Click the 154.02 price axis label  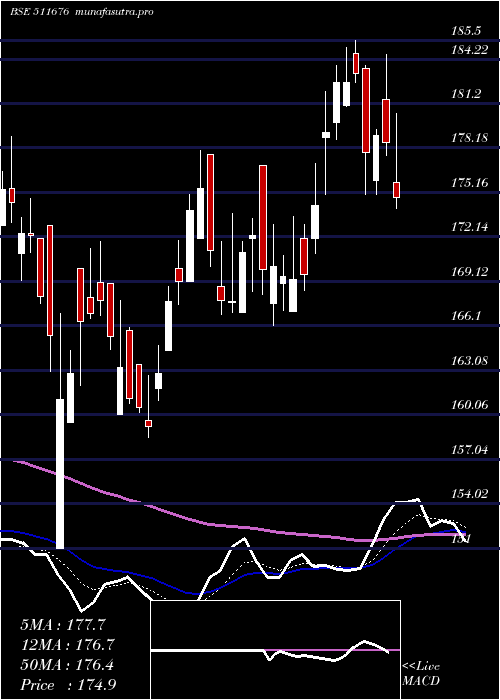(x=470, y=494)
